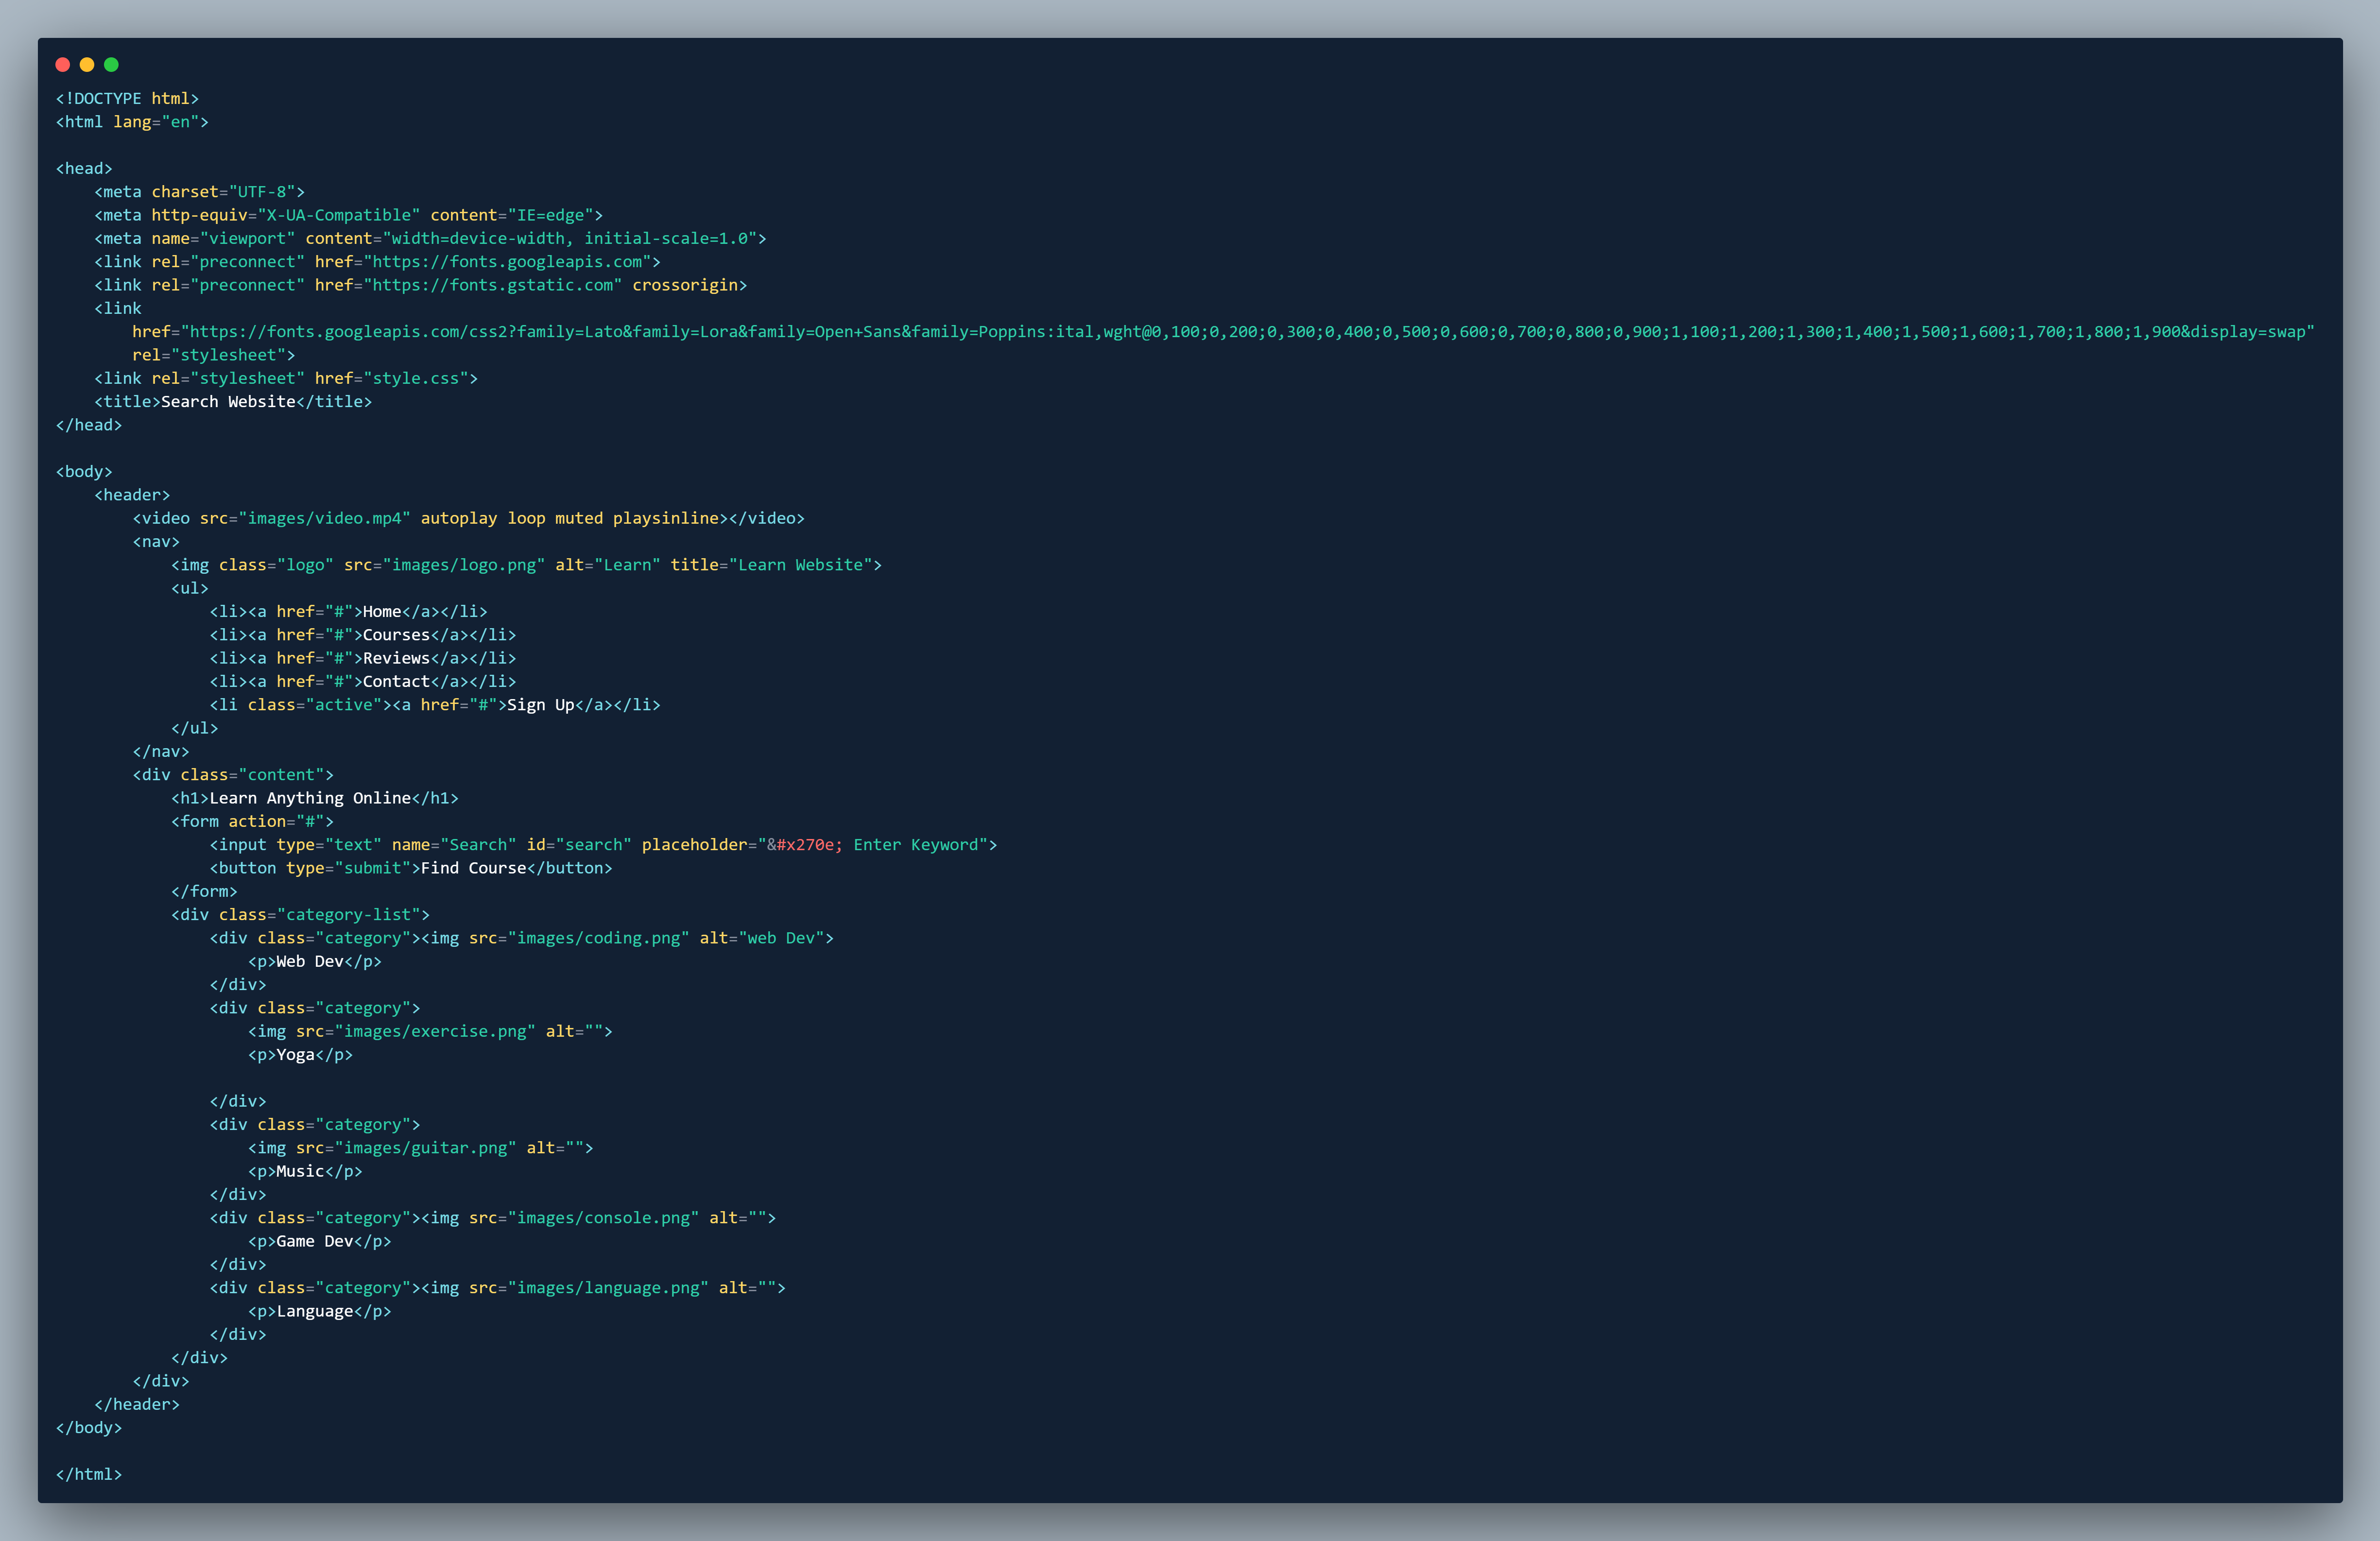Click the opening '<header>' tag
Image resolution: width=2380 pixels, height=1541 pixels.
[x=132, y=495]
